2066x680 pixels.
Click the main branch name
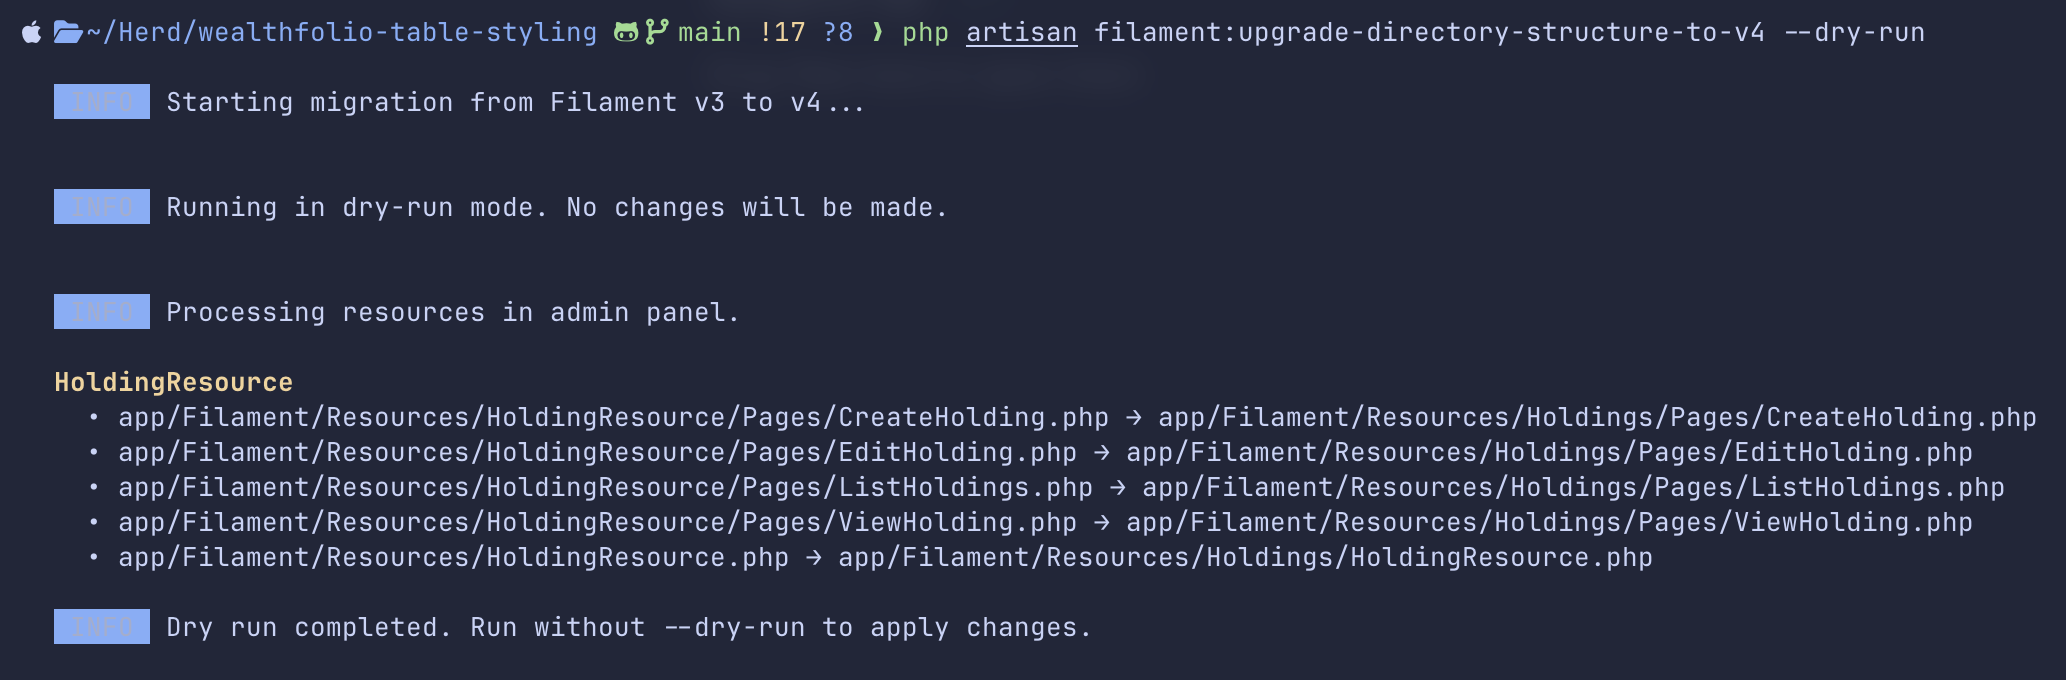(709, 33)
